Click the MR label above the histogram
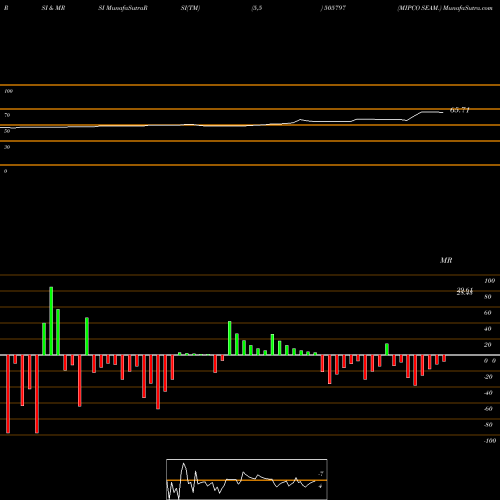The width and height of the screenshot is (500, 500). [446, 260]
